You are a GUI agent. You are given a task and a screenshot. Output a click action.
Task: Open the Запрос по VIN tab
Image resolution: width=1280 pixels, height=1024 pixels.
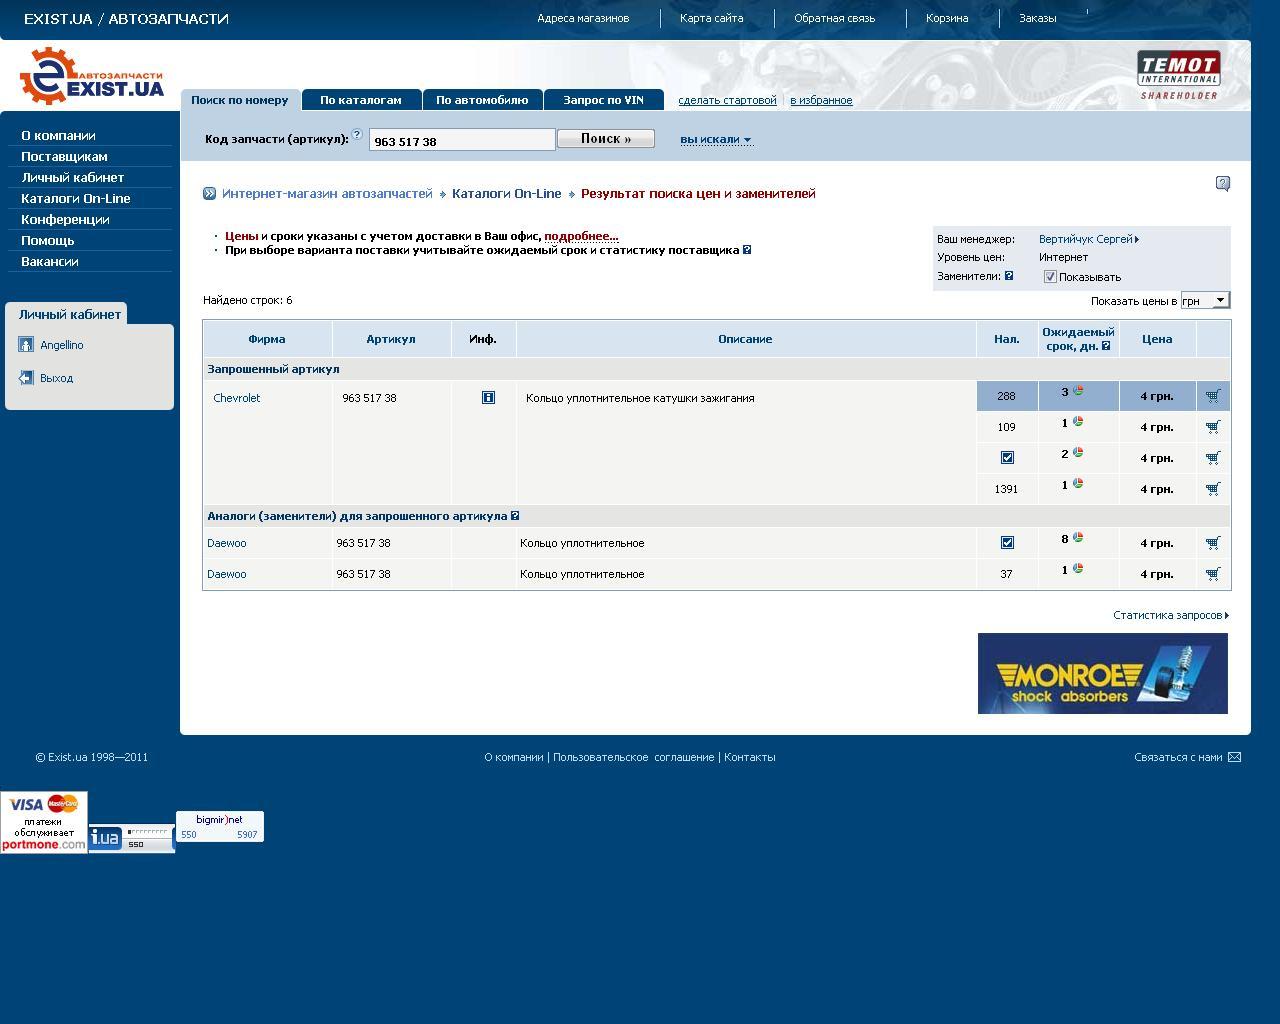pos(603,100)
